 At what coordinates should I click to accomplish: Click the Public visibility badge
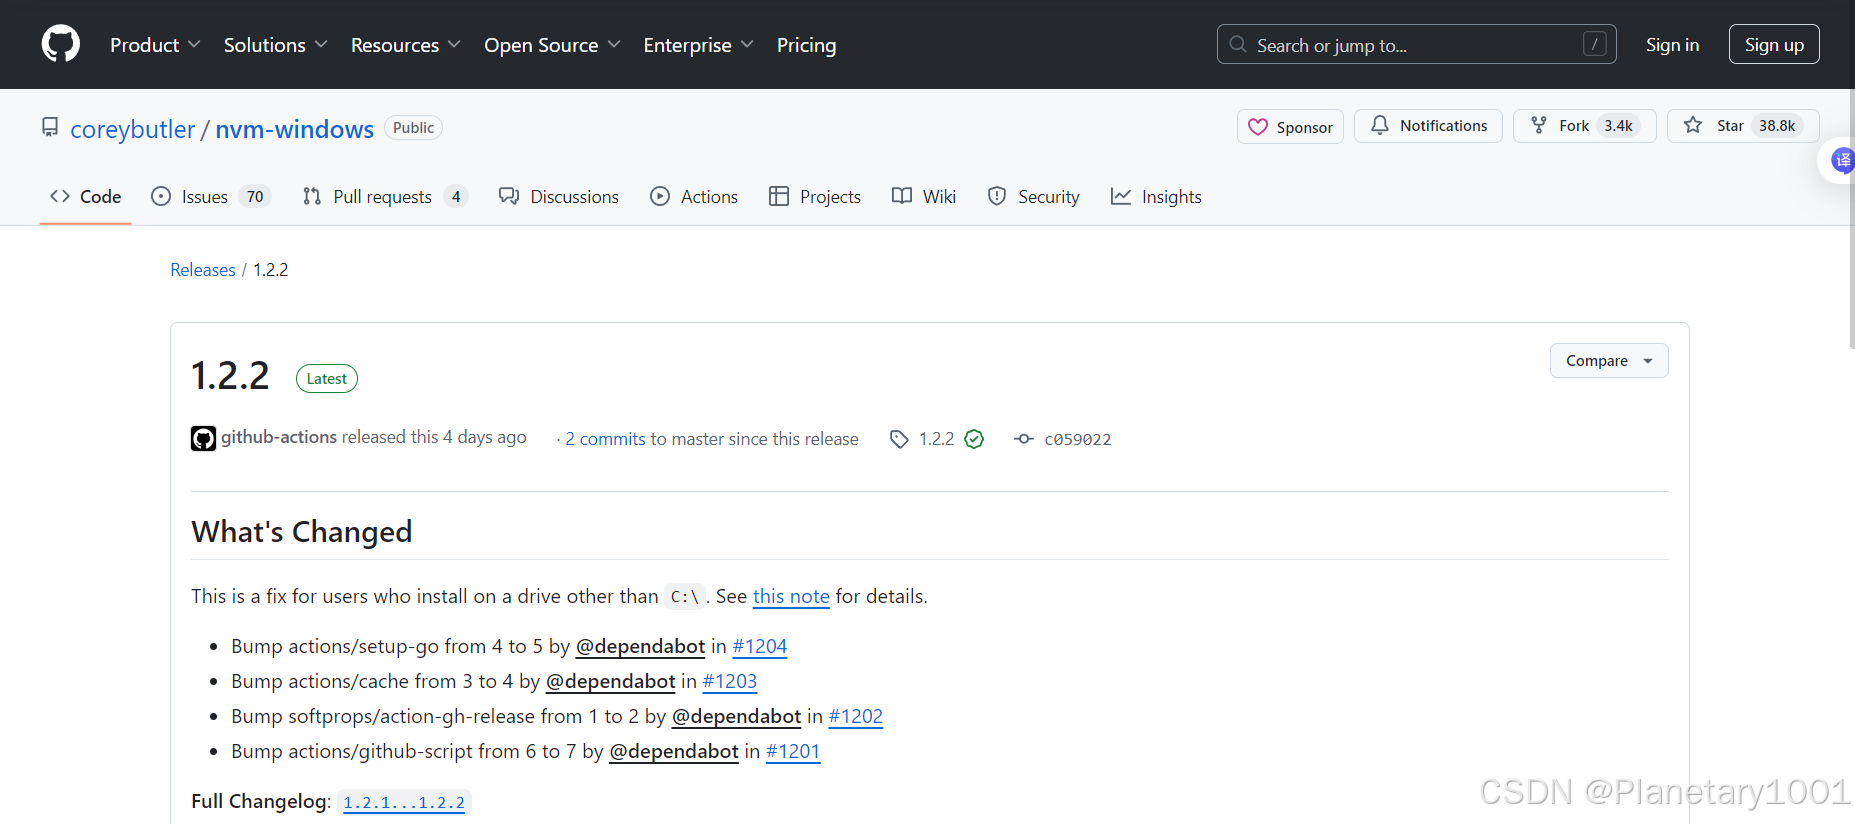(413, 128)
